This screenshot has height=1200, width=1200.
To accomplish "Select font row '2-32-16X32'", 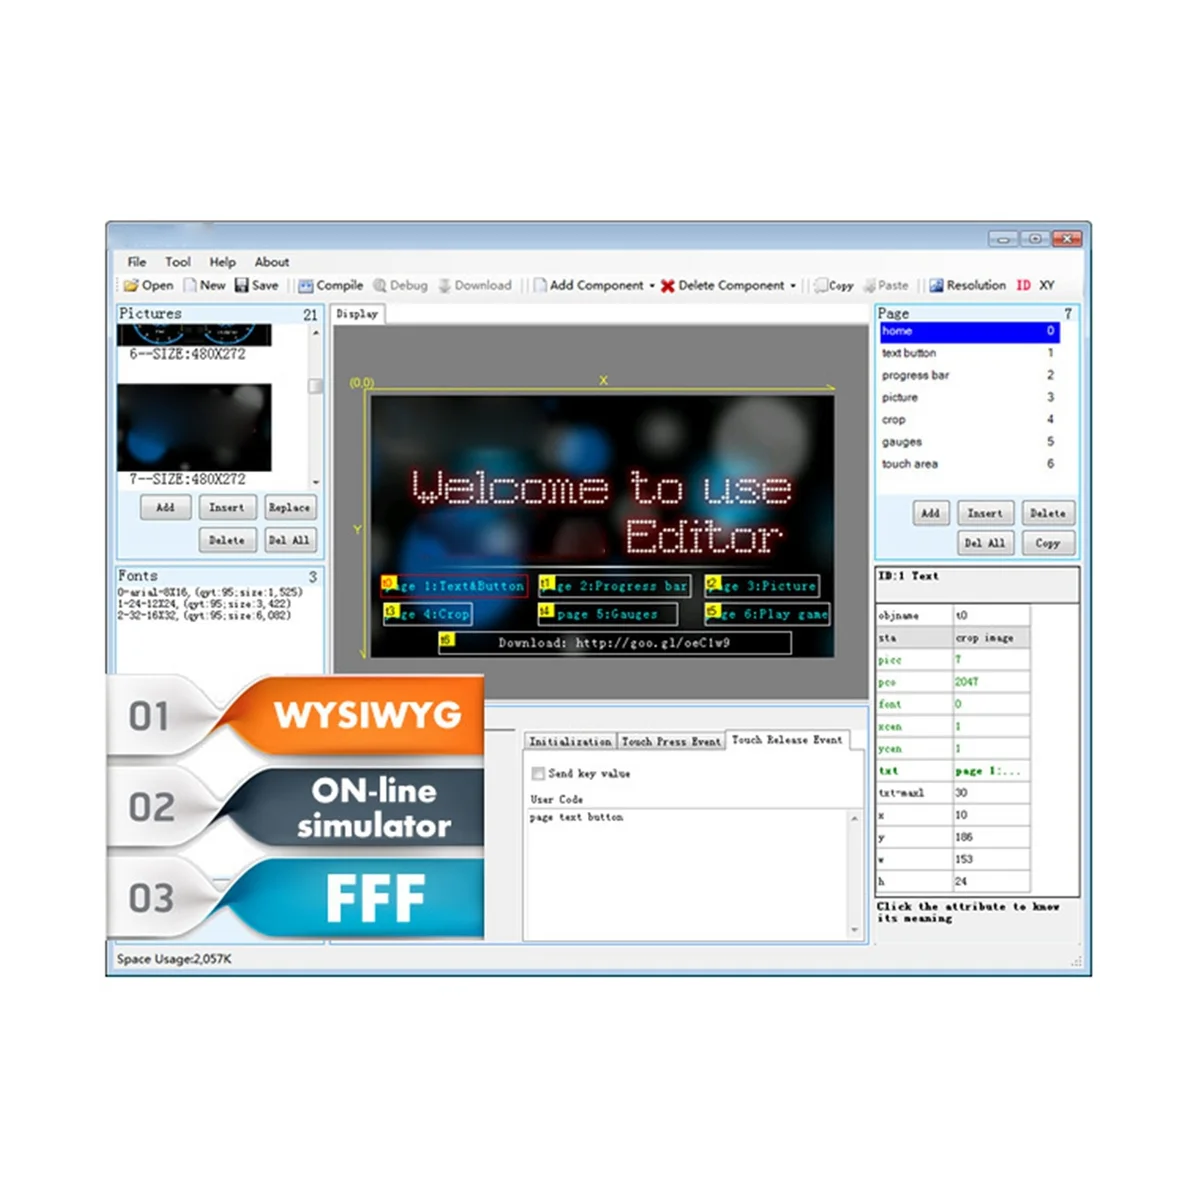I will point(204,616).
